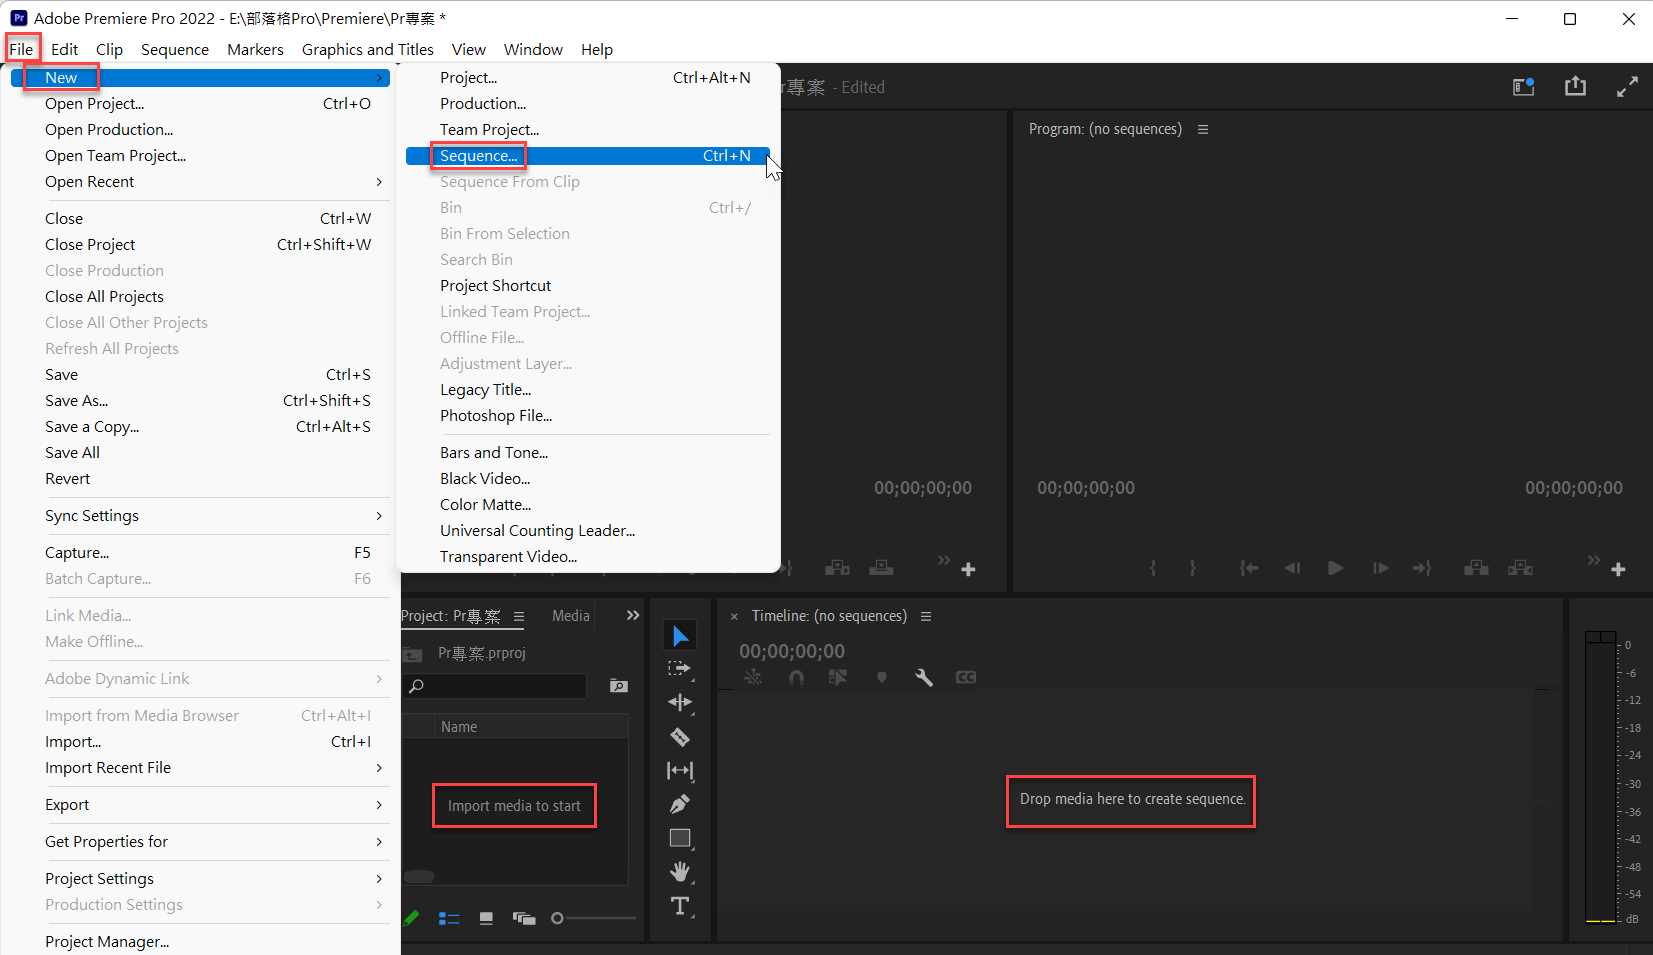Select the Slip tool
The width and height of the screenshot is (1653, 955).
pyautogui.click(x=680, y=771)
